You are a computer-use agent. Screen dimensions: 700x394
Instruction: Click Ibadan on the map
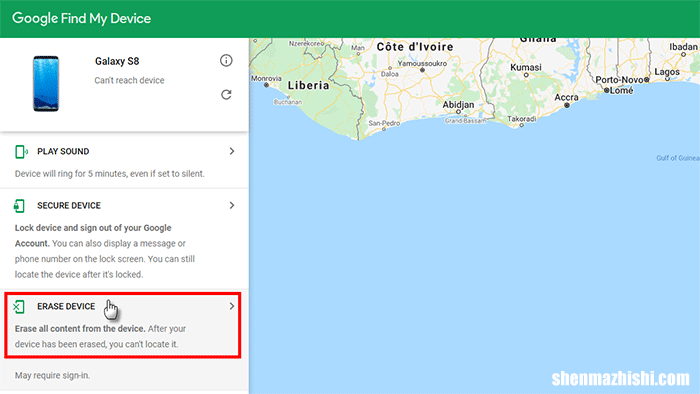click(683, 47)
